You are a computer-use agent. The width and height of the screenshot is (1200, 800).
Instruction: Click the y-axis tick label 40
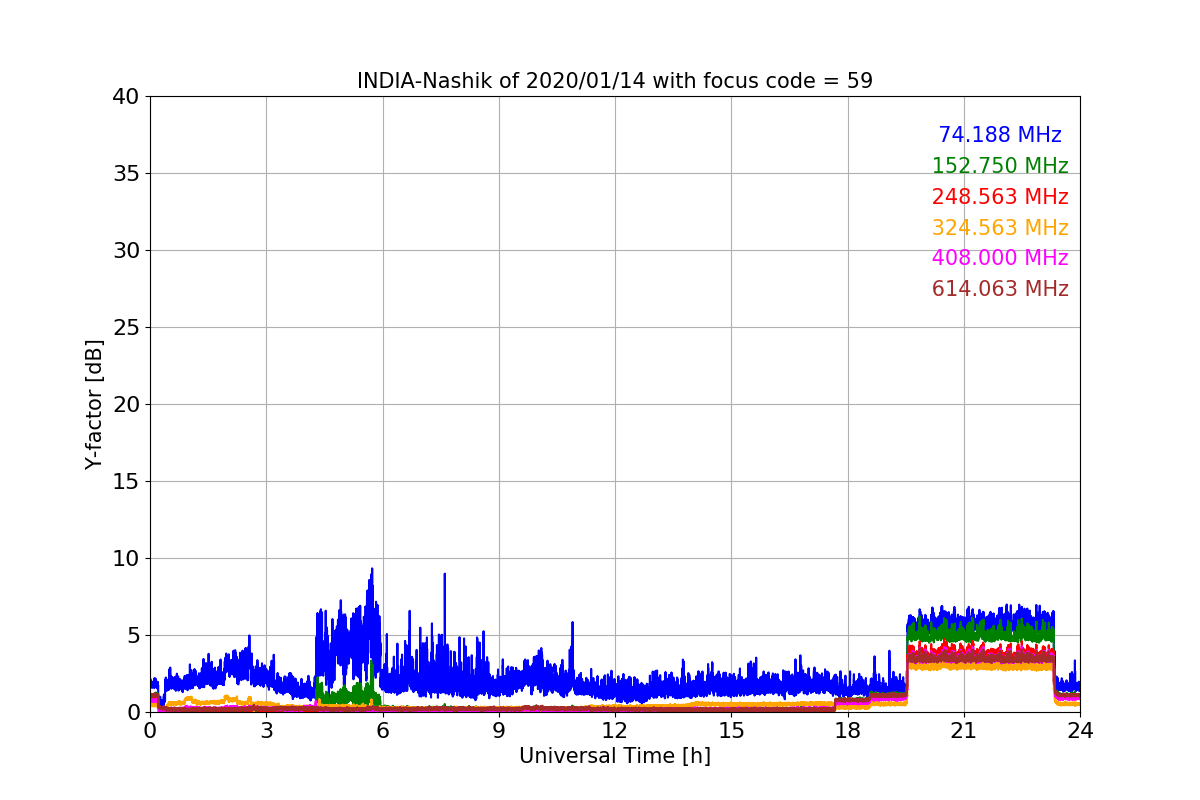[126, 97]
